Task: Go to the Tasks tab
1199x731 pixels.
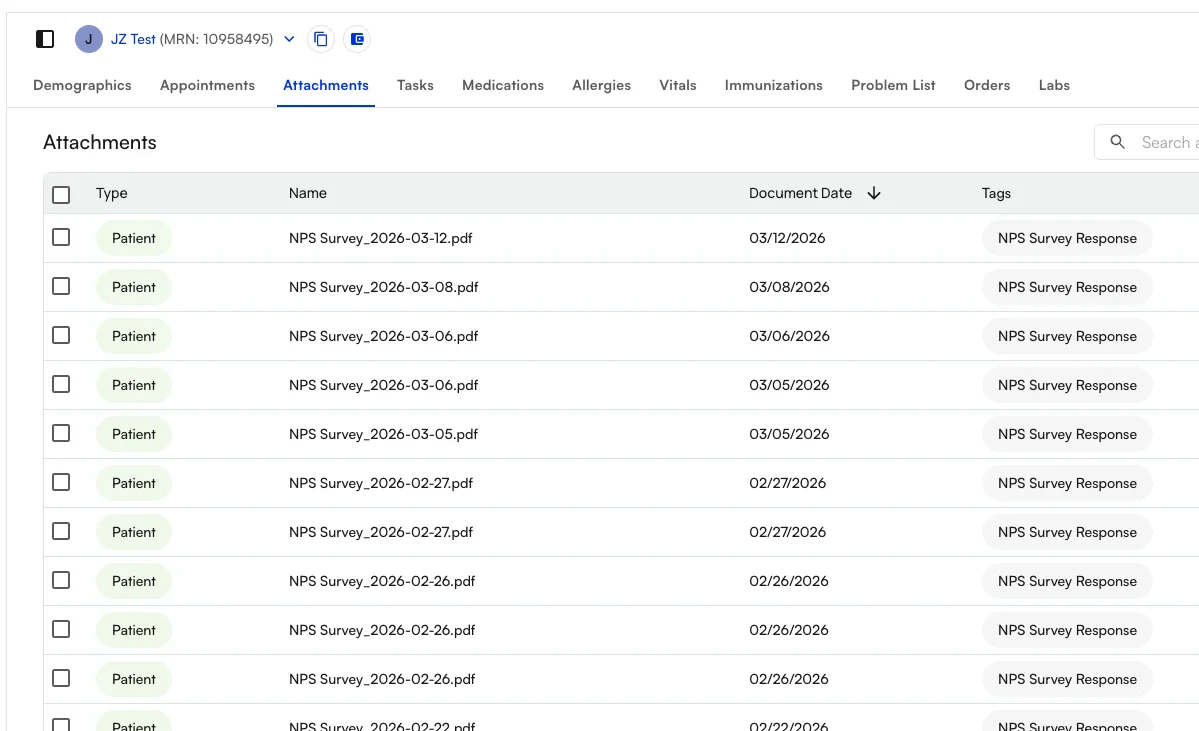Action: pos(415,85)
